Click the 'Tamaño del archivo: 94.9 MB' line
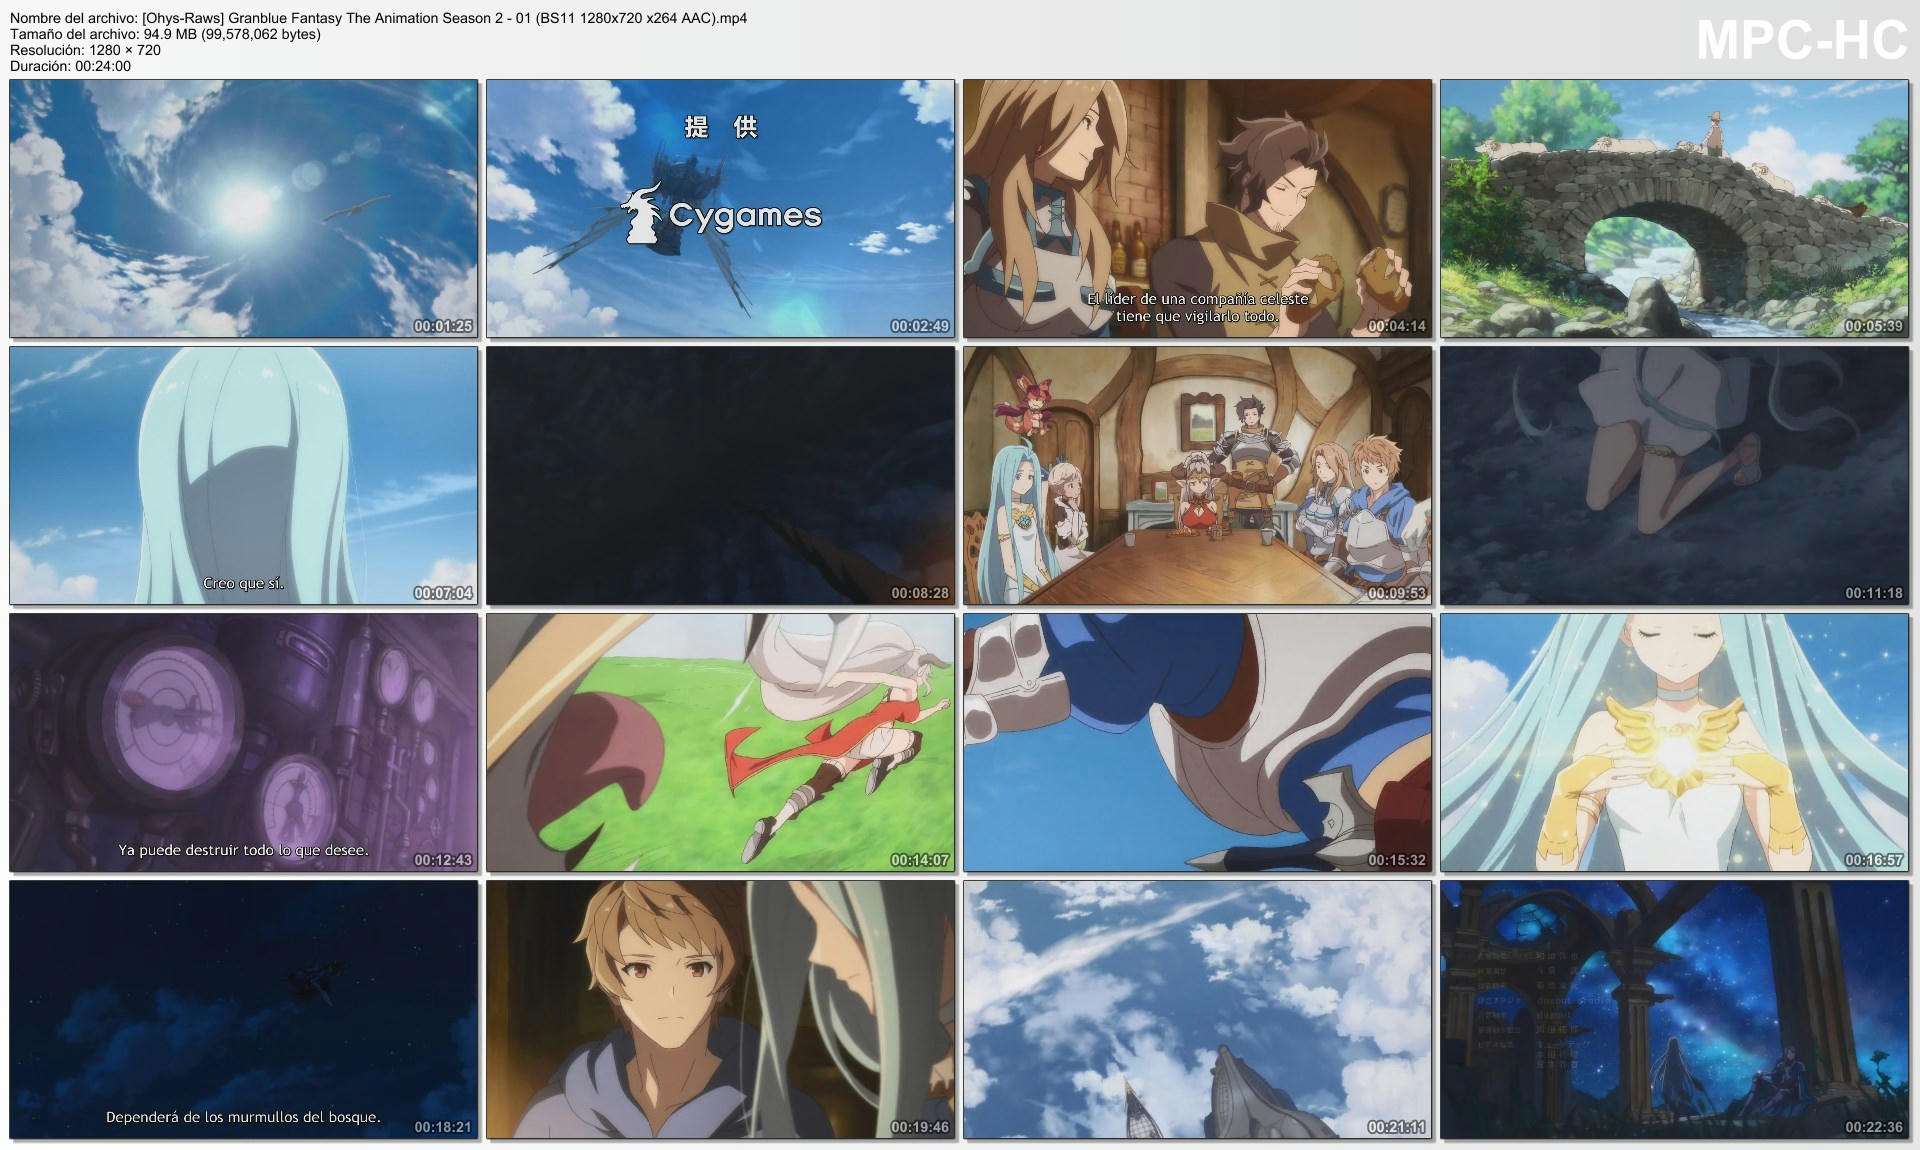The width and height of the screenshot is (1920, 1150). pos(165,34)
